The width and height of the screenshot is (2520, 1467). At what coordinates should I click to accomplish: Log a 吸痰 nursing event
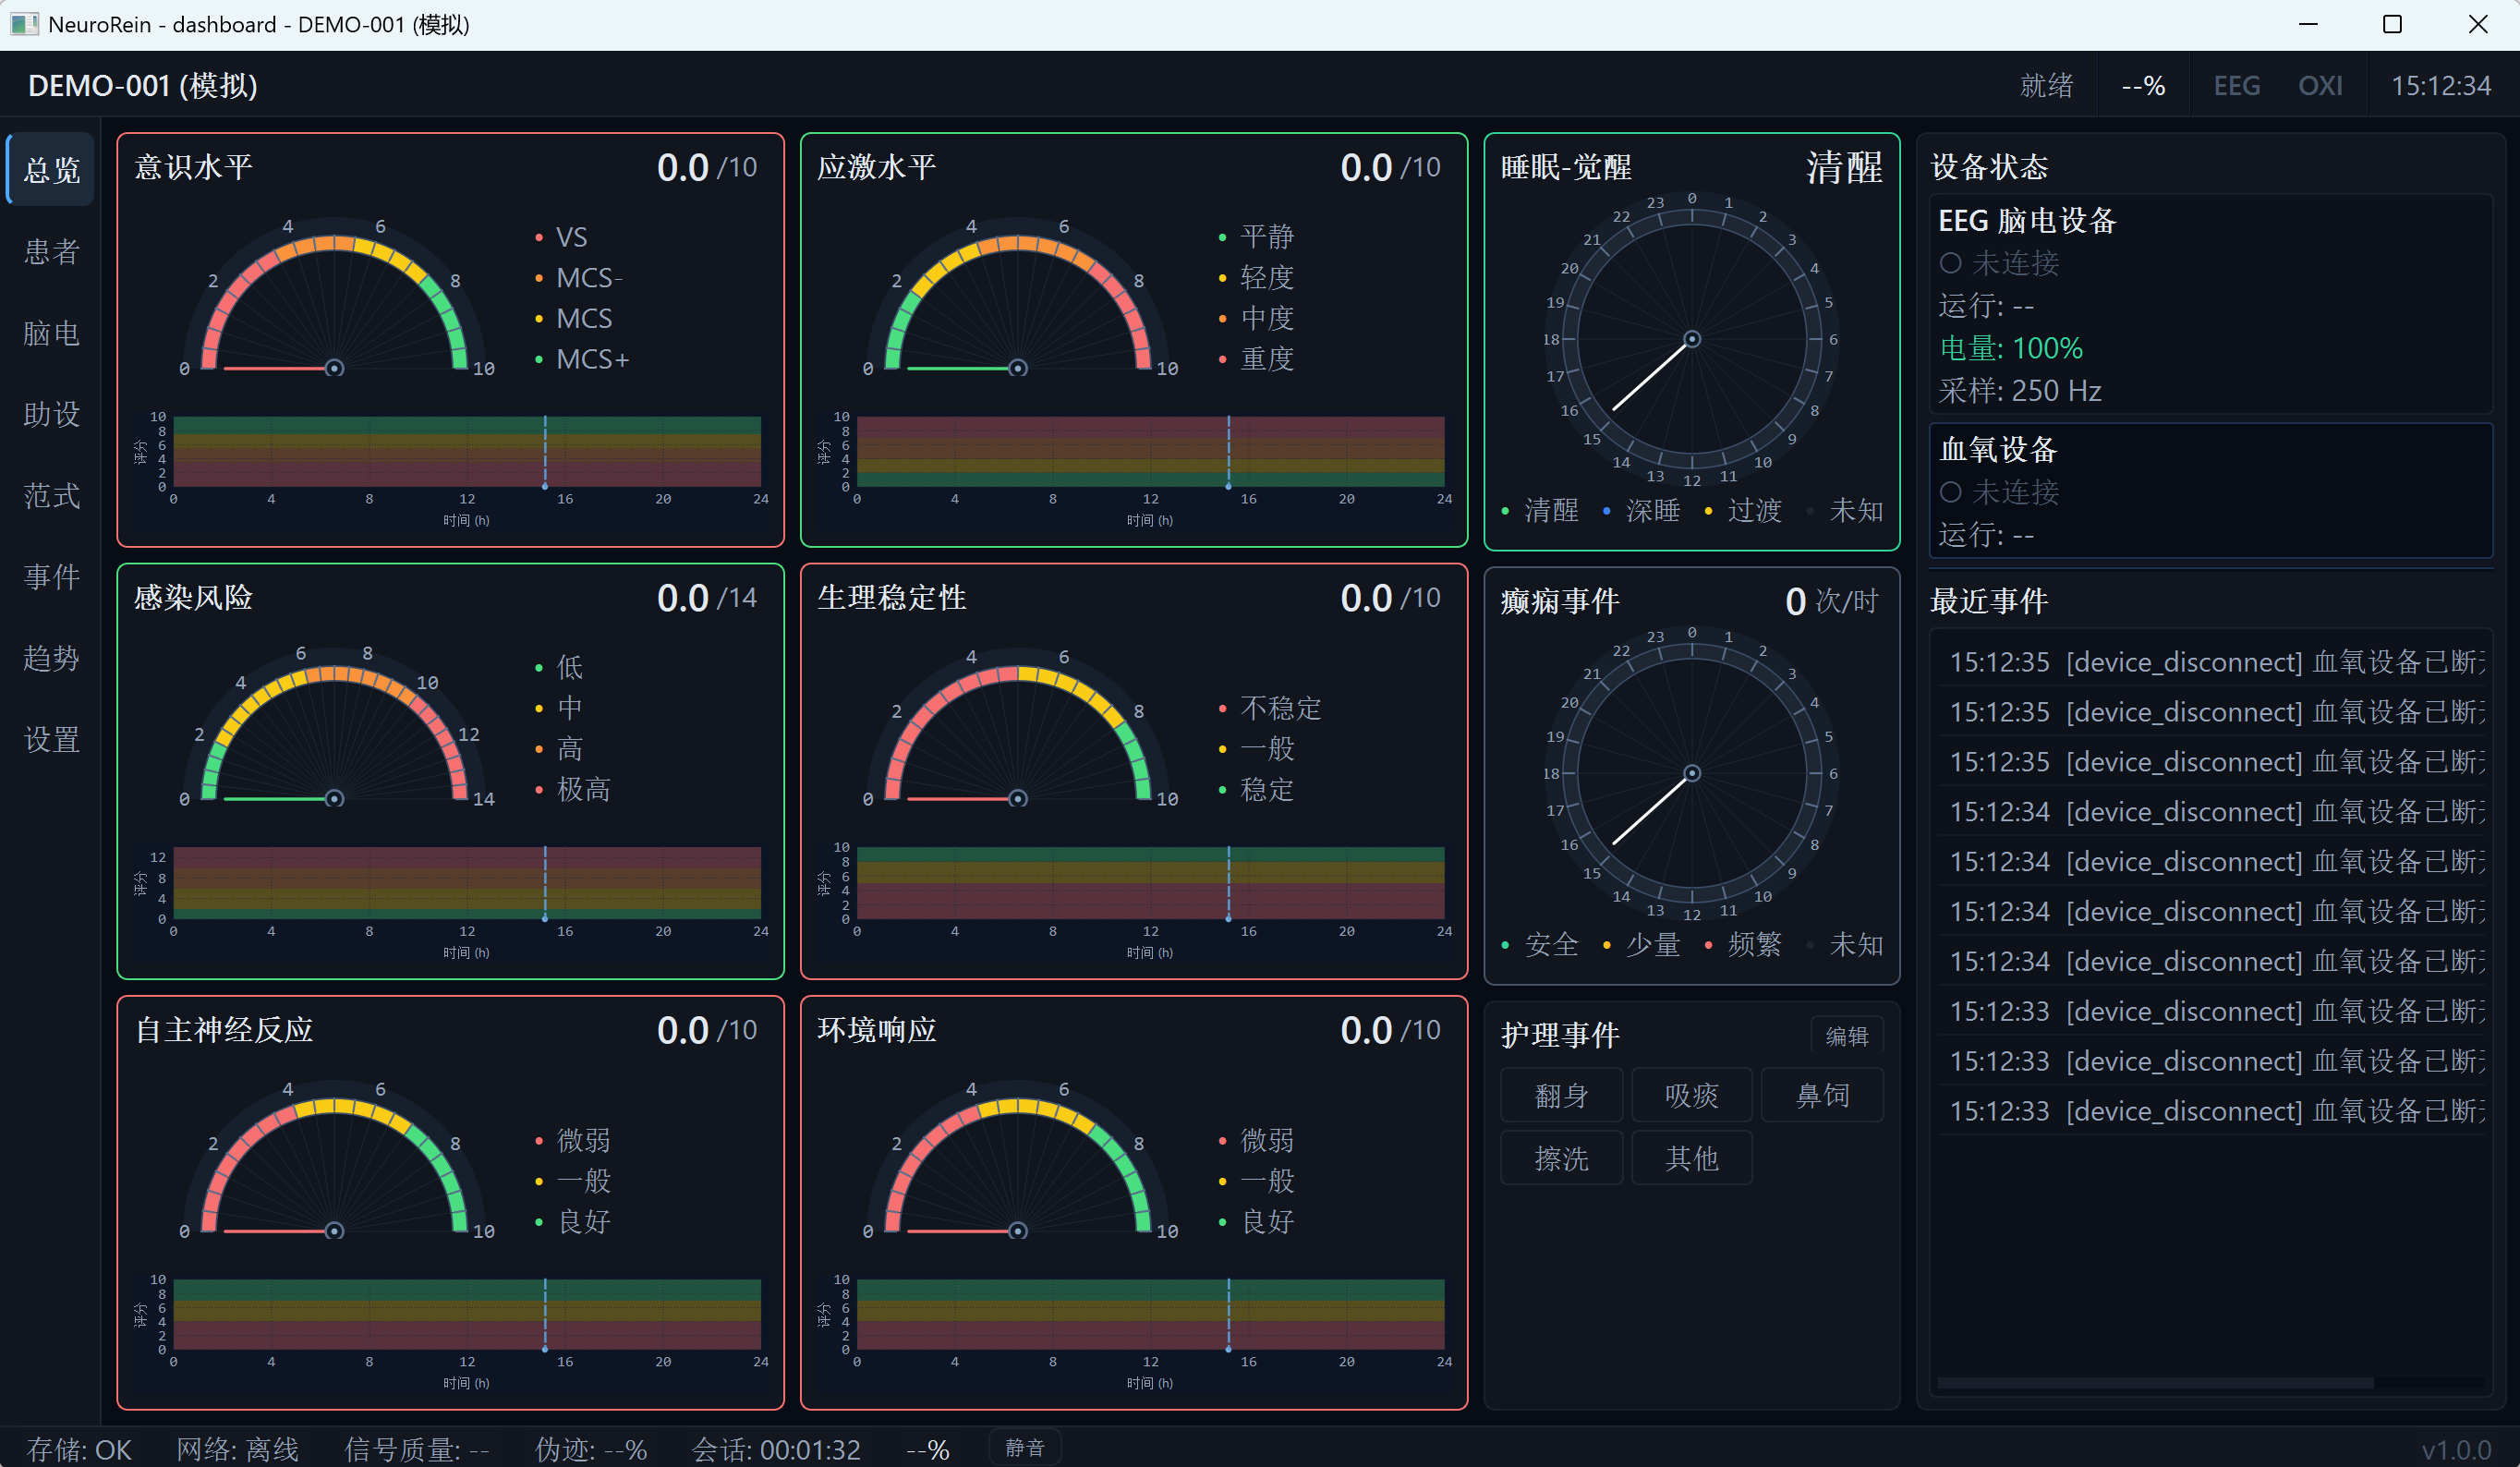tap(1691, 1095)
